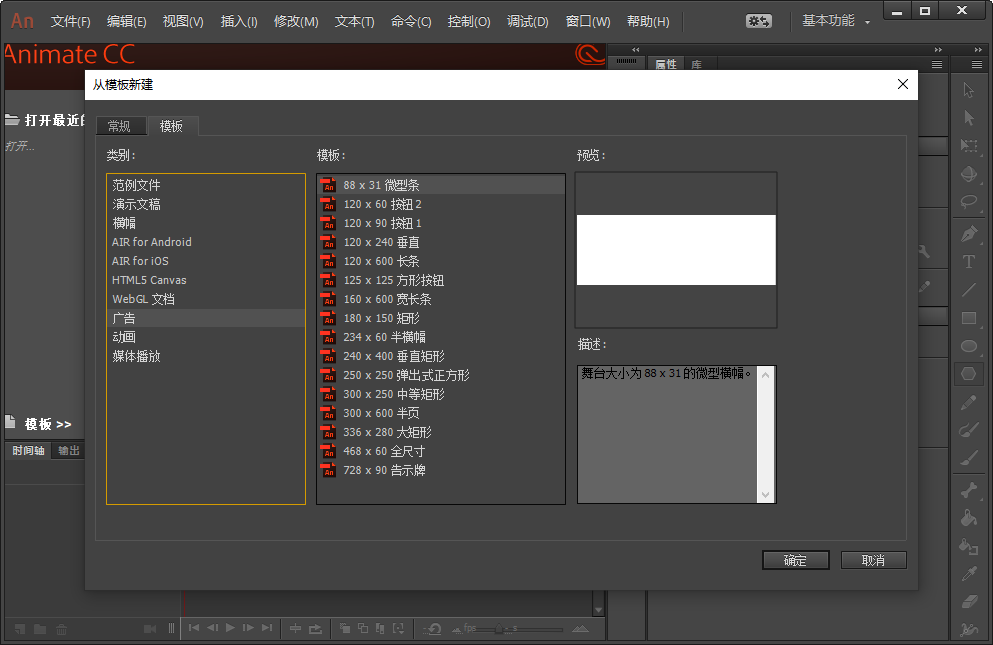Select the Selection tool
The width and height of the screenshot is (993, 645).
click(968, 93)
